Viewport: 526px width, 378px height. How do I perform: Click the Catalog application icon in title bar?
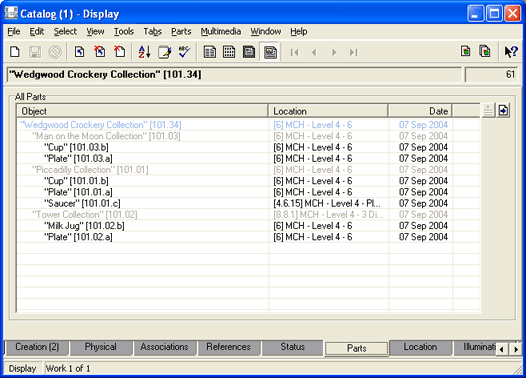[x=11, y=13]
